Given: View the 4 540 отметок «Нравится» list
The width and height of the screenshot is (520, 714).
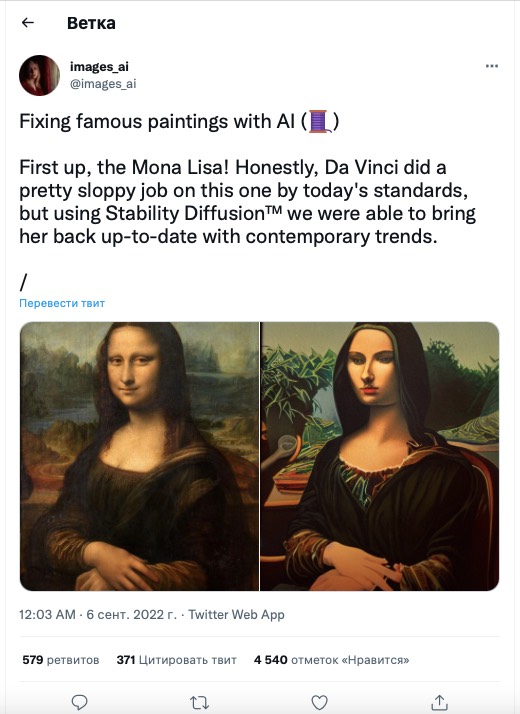Looking at the screenshot, I should coord(331,660).
